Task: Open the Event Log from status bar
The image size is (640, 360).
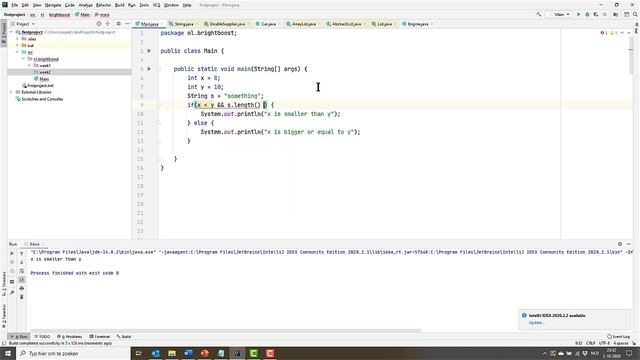Action: tap(618, 337)
